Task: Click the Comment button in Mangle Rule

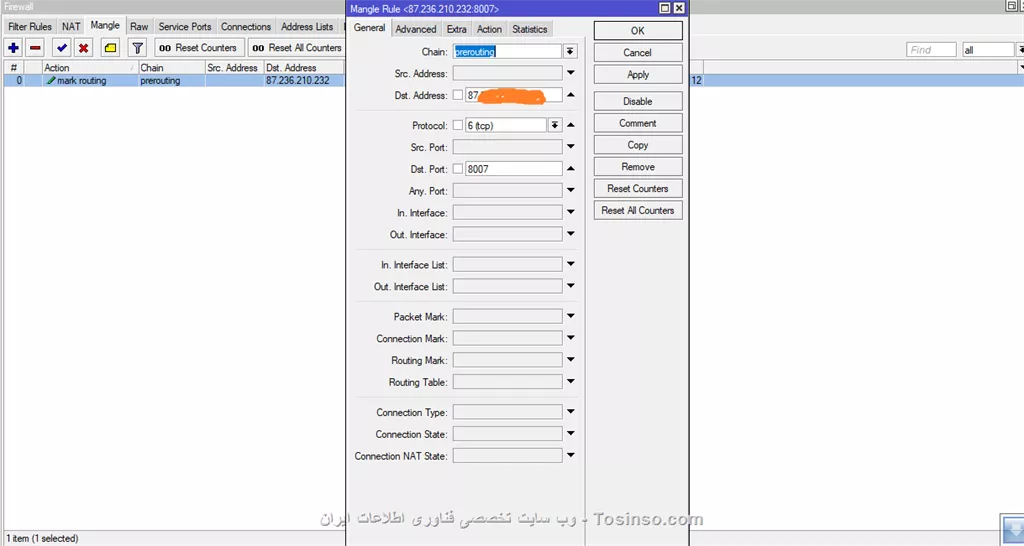Action: pyautogui.click(x=638, y=123)
